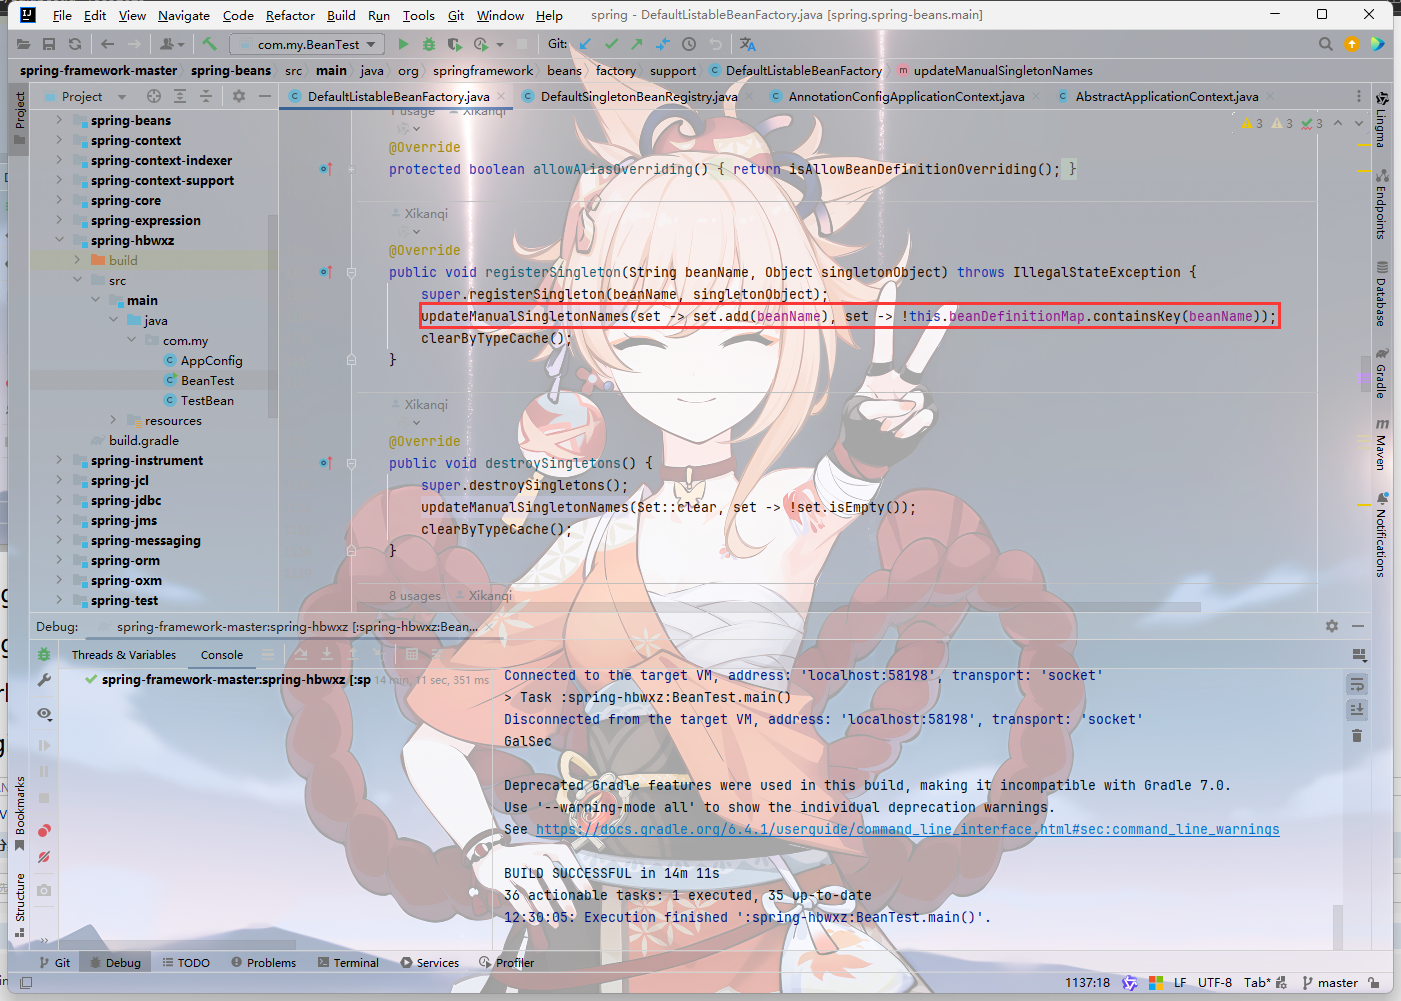
Task: Open the Gradle command_line_warnings documentation link
Action: click(x=907, y=829)
